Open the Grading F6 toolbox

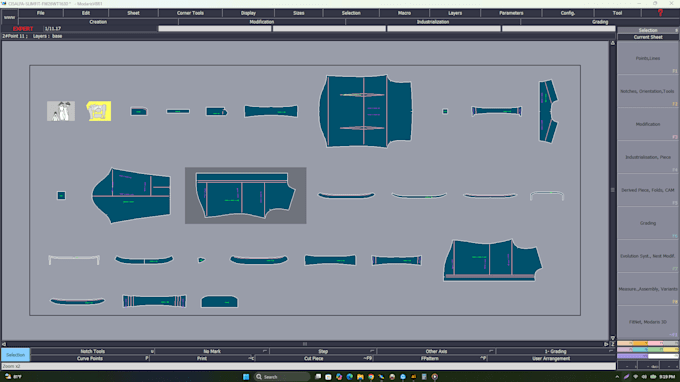point(648,223)
